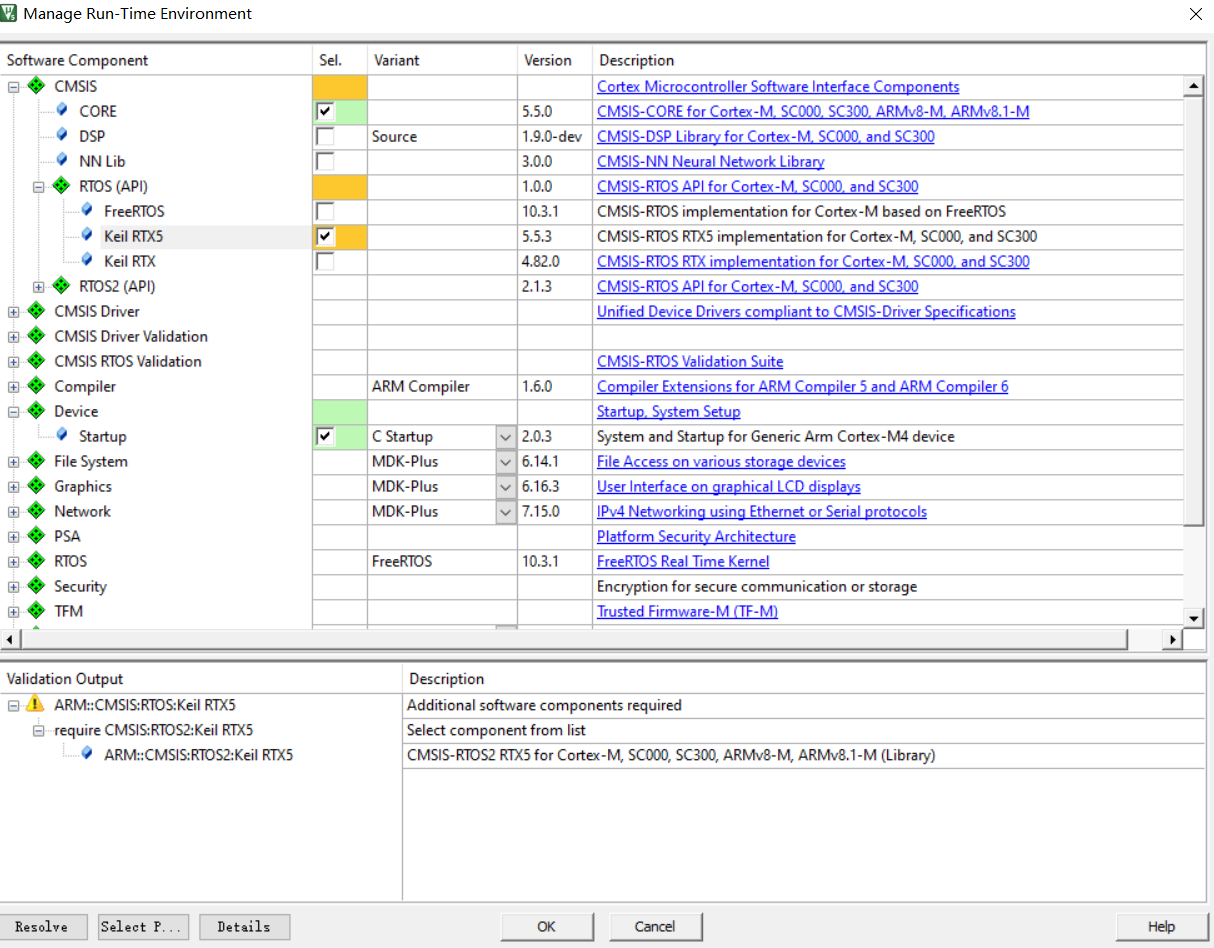Click the Resolve button
1214x948 pixels.
coord(43,927)
